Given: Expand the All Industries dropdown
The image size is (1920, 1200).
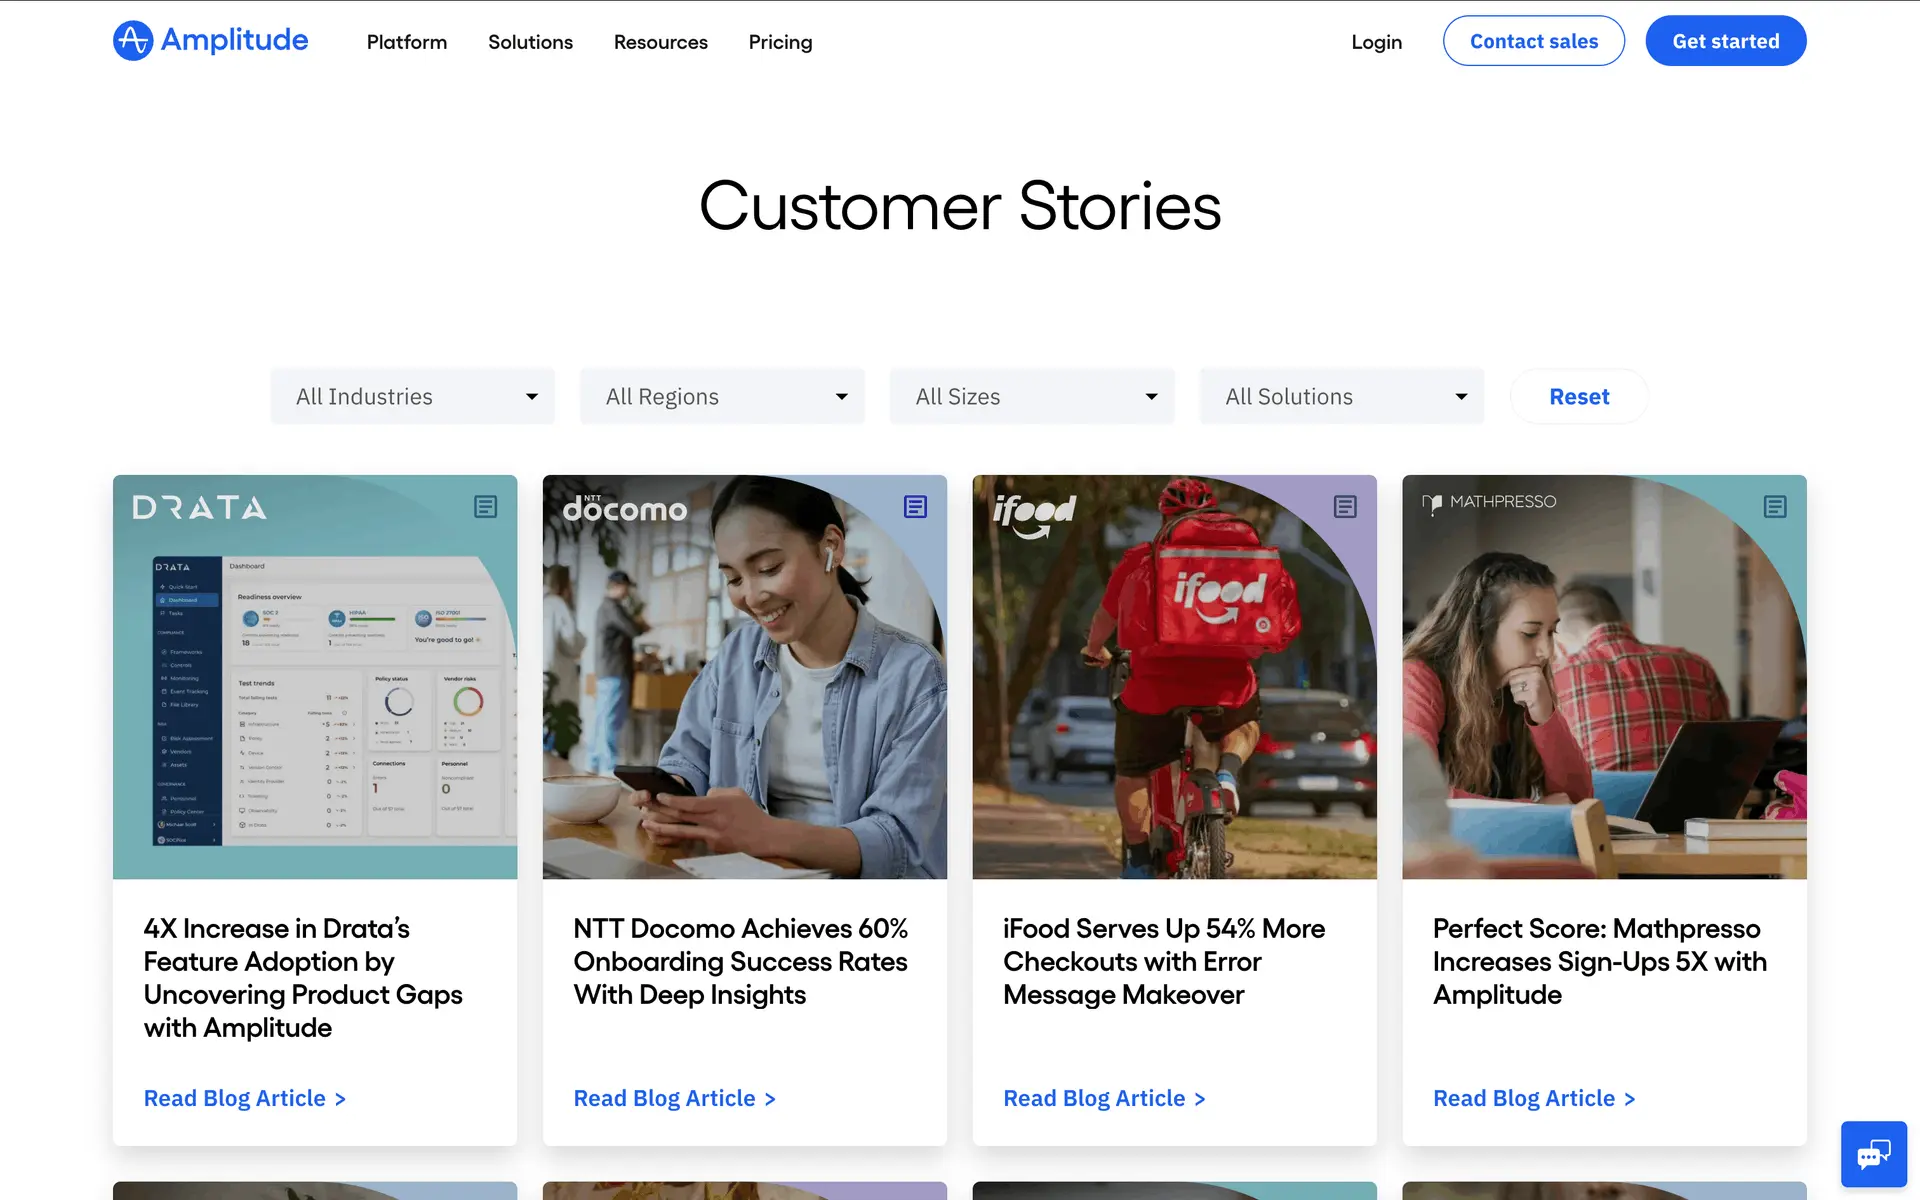Looking at the screenshot, I should [412, 397].
